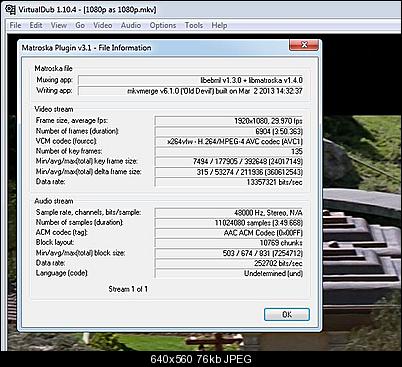Click the block size value 503 / 674 / 831
402x367 pixels.
tap(229, 253)
